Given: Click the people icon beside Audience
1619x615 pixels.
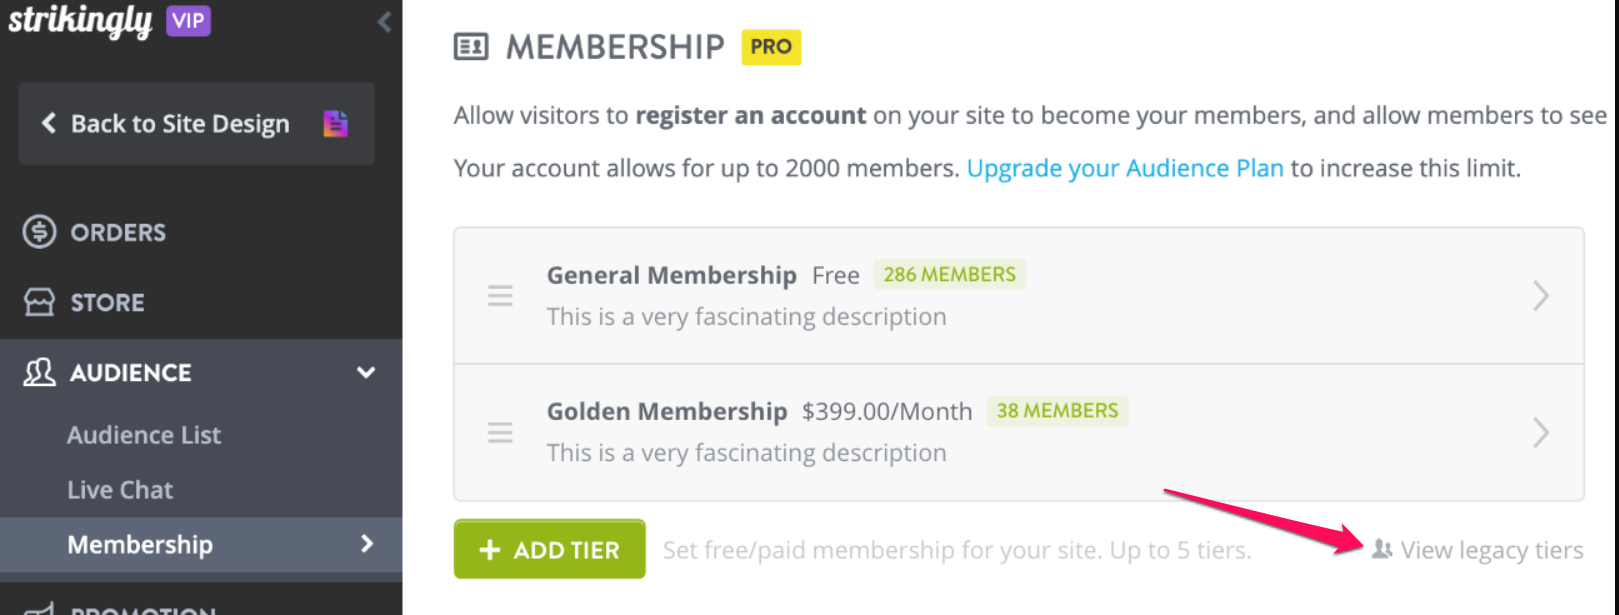Looking at the screenshot, I should (x=39, y=372).
